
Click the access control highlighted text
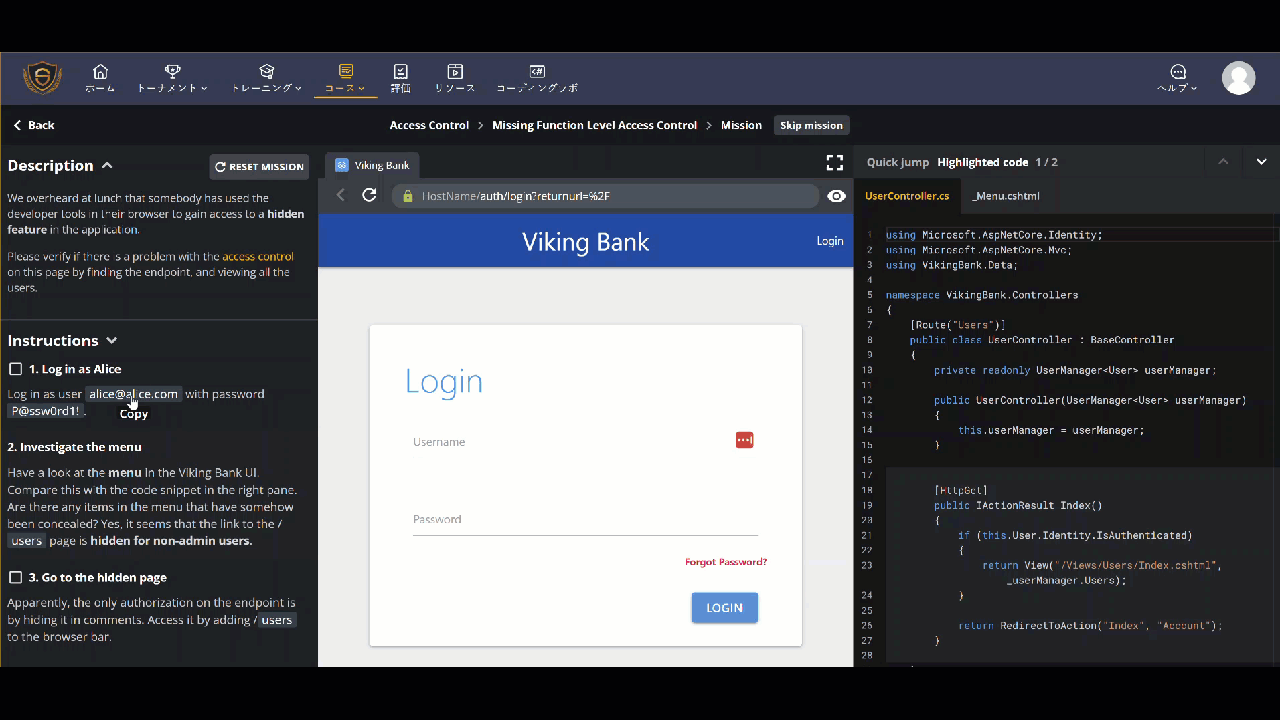[258, 257]
